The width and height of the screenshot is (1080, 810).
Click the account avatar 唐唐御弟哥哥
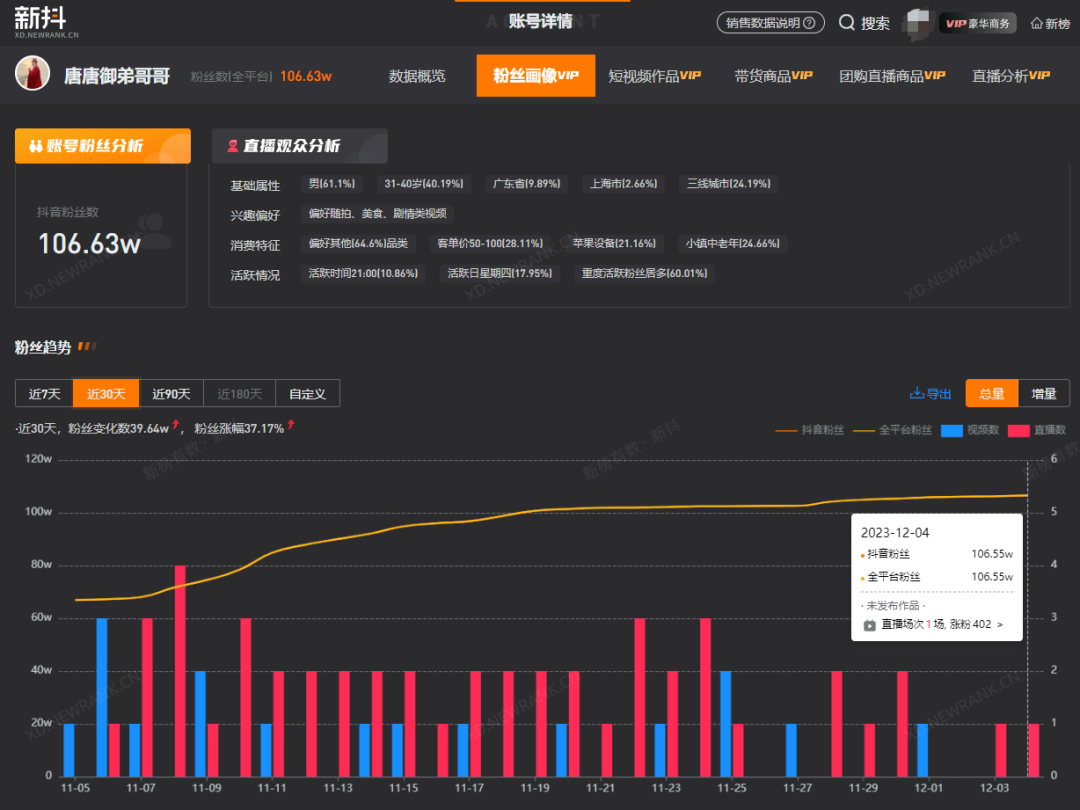tap(32, 75)
